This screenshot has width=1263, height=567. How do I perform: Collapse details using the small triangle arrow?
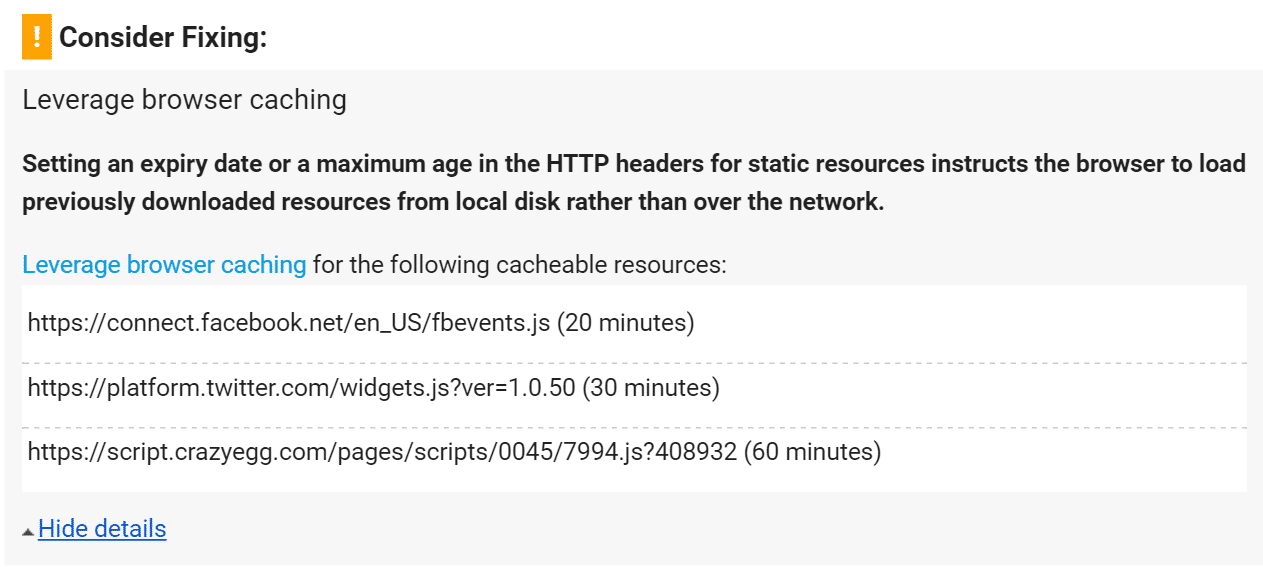(x=28, y=531)
